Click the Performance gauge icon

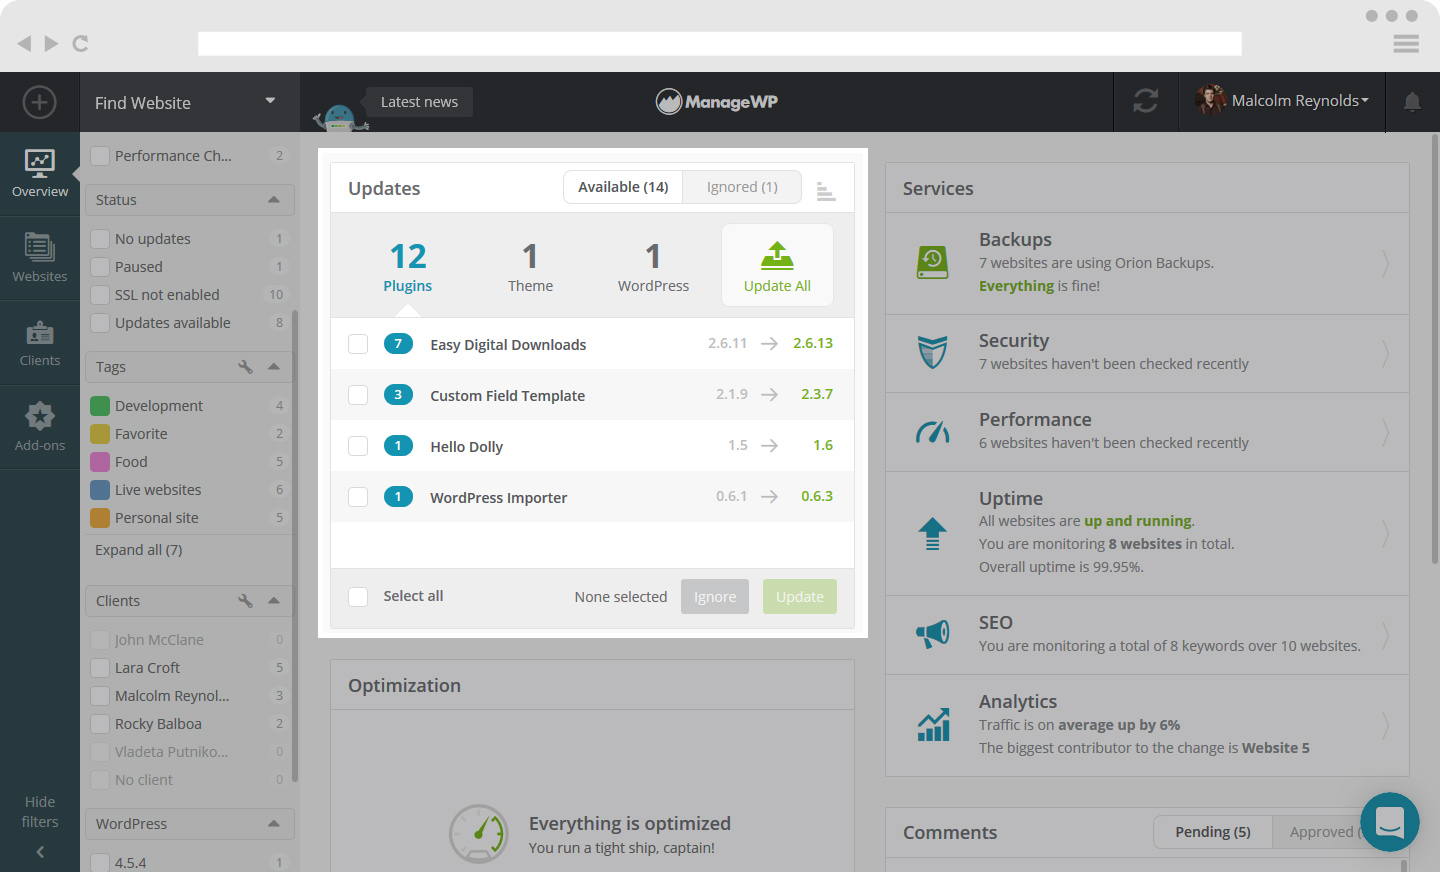pos(932,432)
